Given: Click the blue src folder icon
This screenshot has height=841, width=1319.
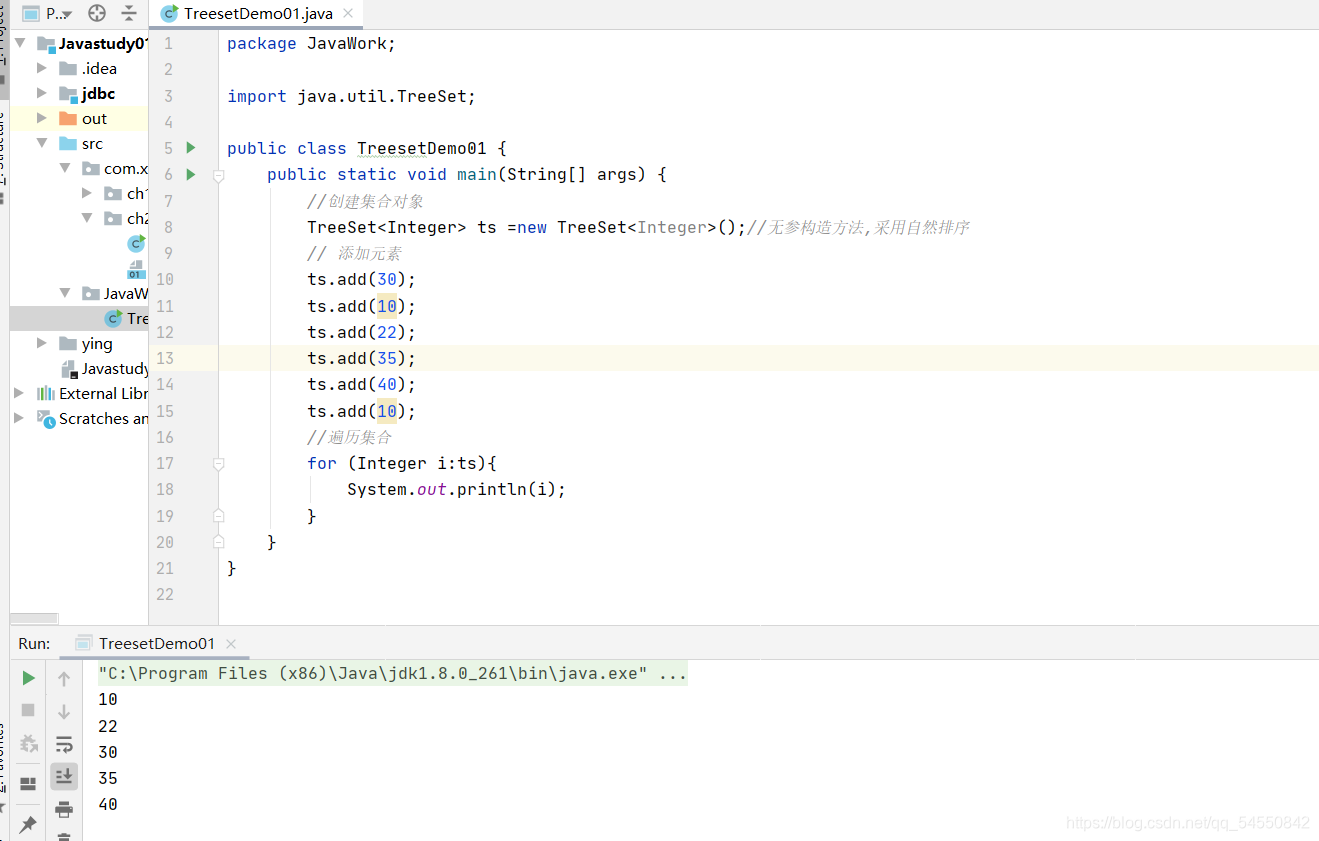Looking at the screenshot, I should 68,144.
